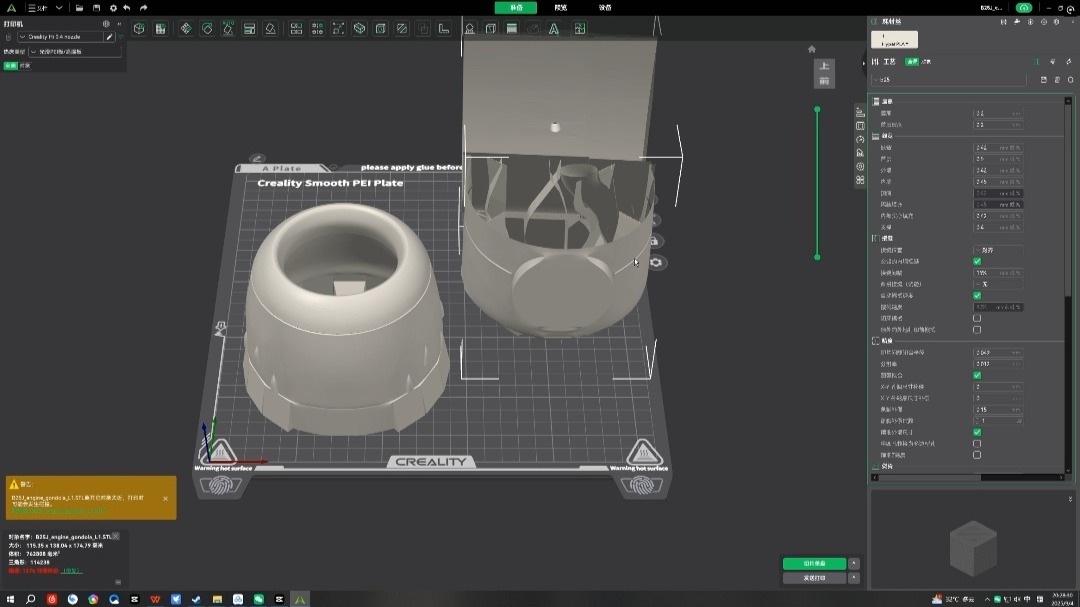The image size is (1080, 607).
Task: Open the File menu
Action: [37, 8]
